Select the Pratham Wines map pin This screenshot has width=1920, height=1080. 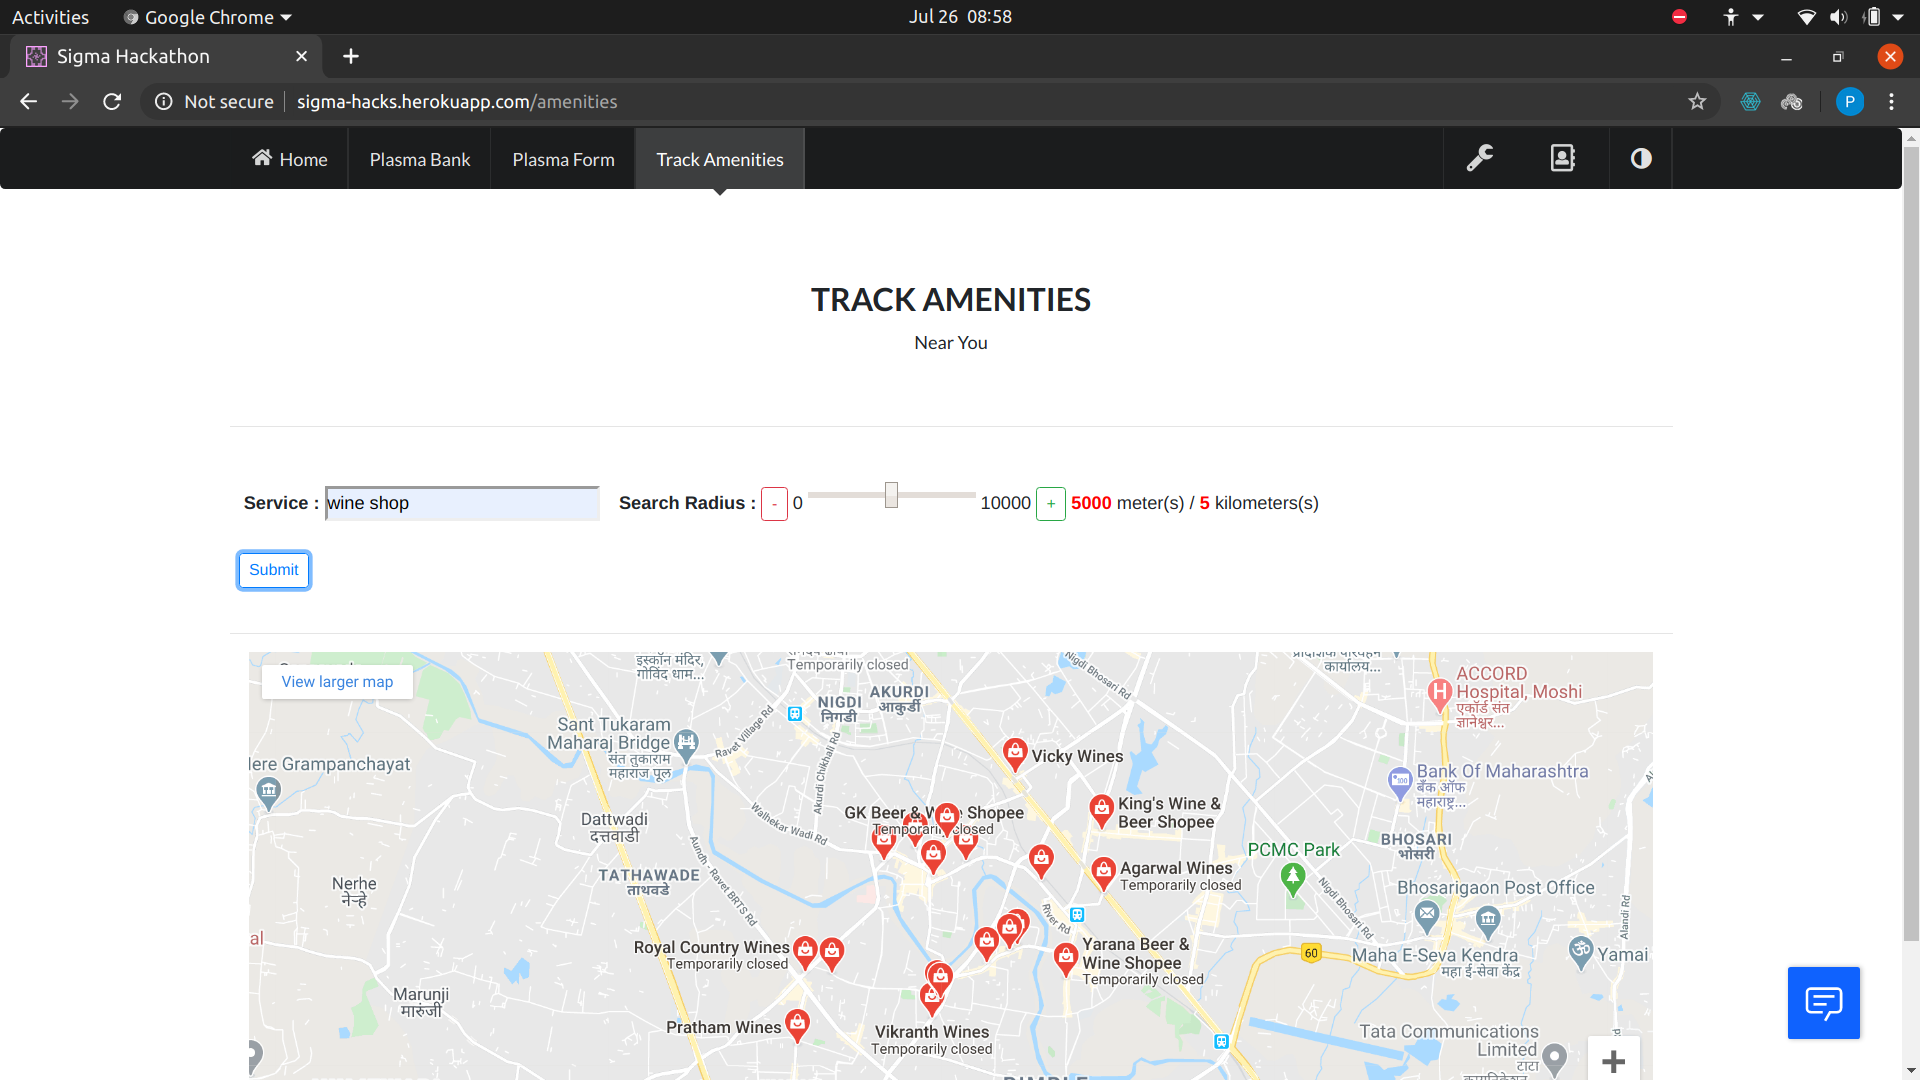coord(797,1022)
